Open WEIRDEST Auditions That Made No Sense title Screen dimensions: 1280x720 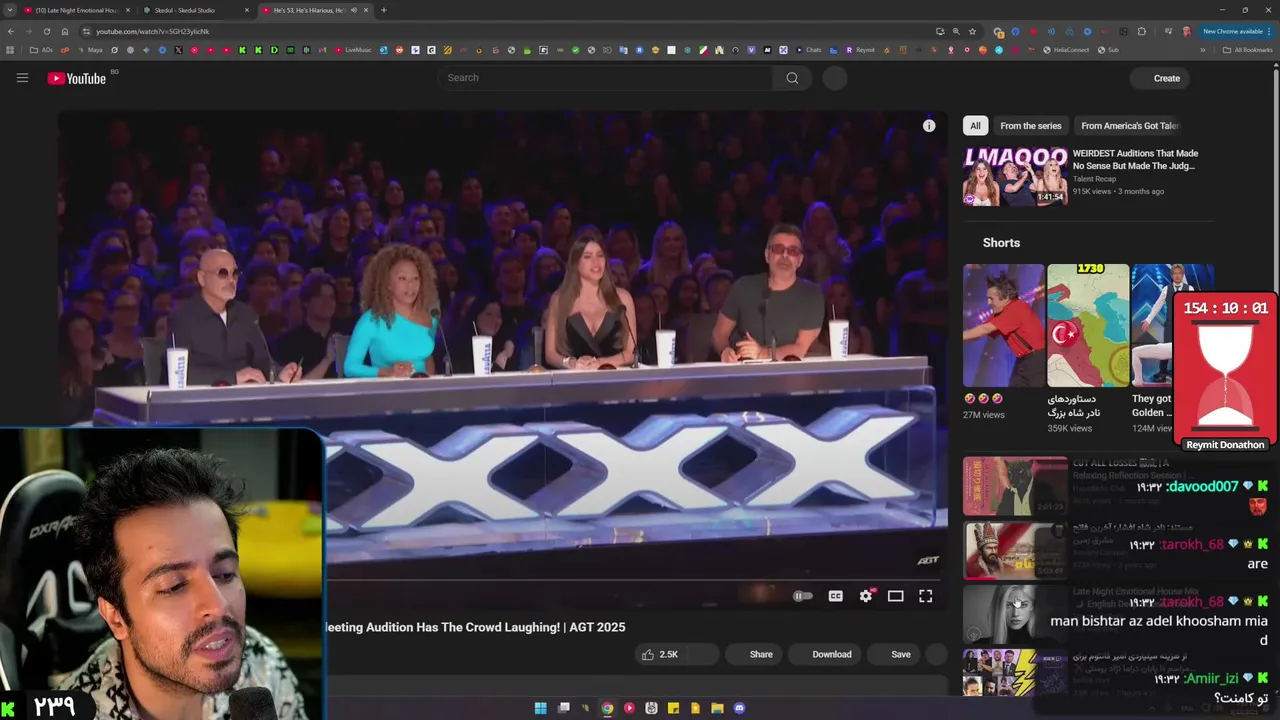click(1135, 159)
